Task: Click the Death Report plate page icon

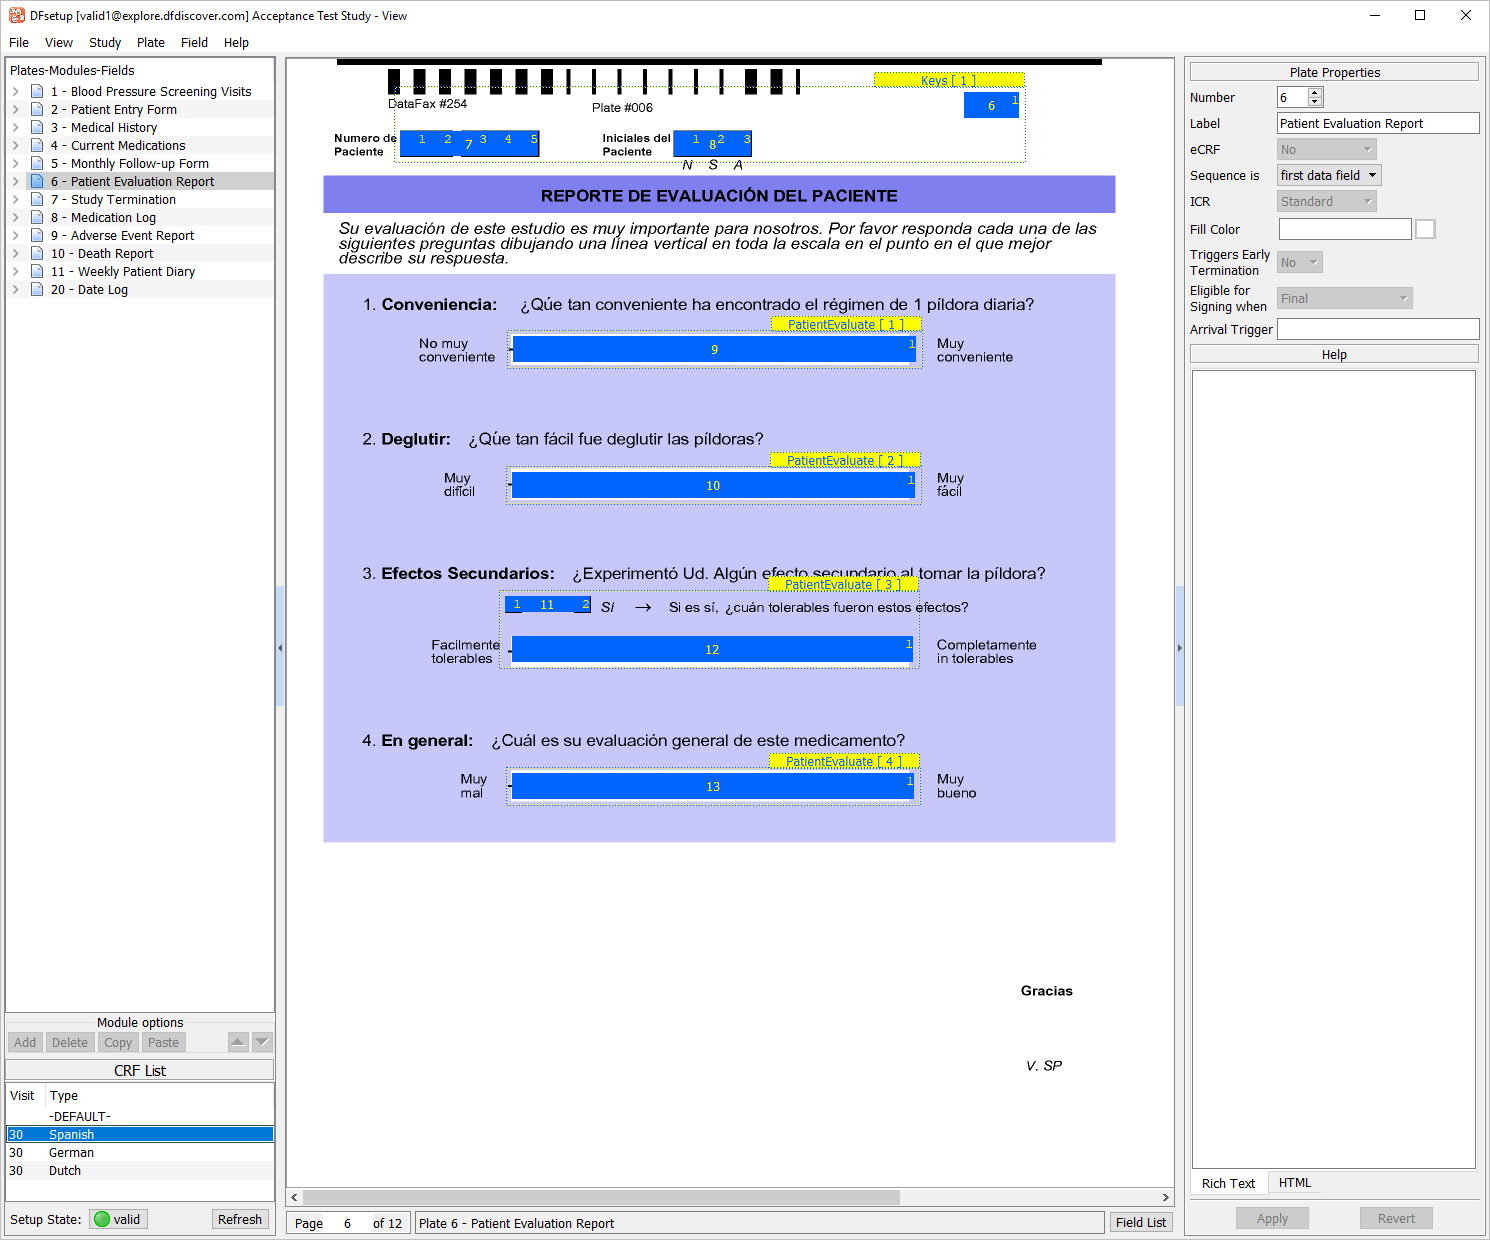Action: tap(37, 254)
